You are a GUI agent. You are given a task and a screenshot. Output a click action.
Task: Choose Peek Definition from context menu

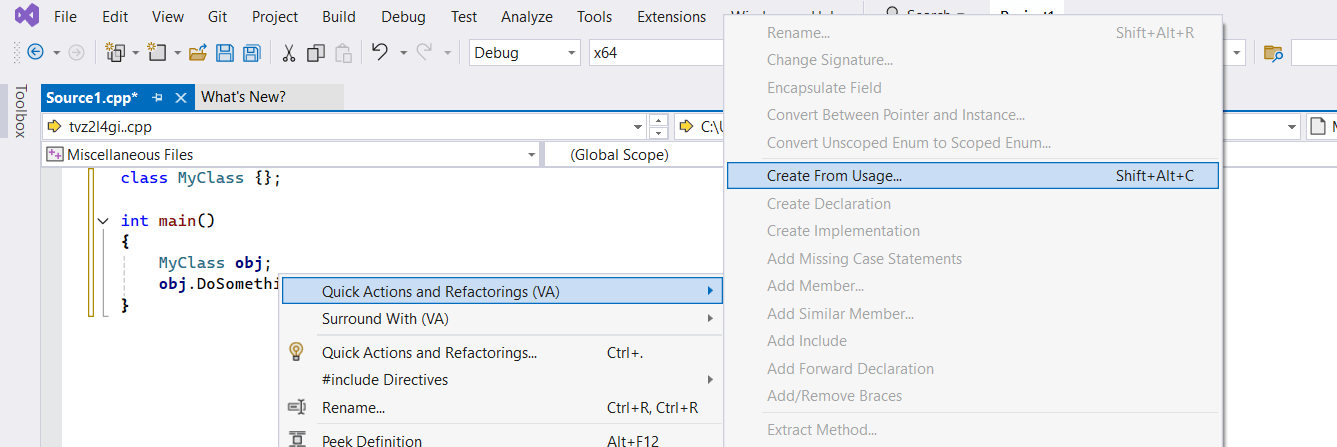pos(372,440)
